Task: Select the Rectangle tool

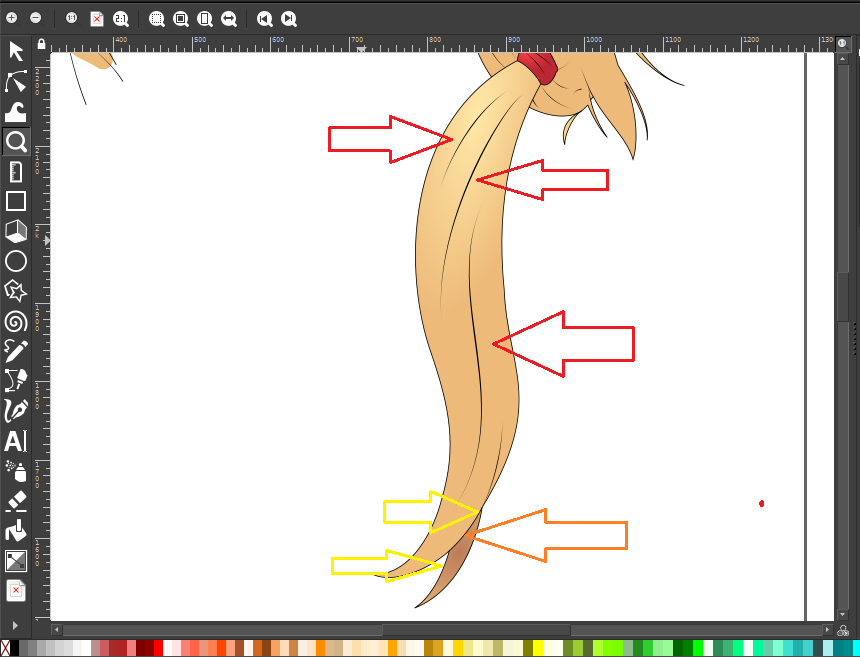Action: [15, 201]
